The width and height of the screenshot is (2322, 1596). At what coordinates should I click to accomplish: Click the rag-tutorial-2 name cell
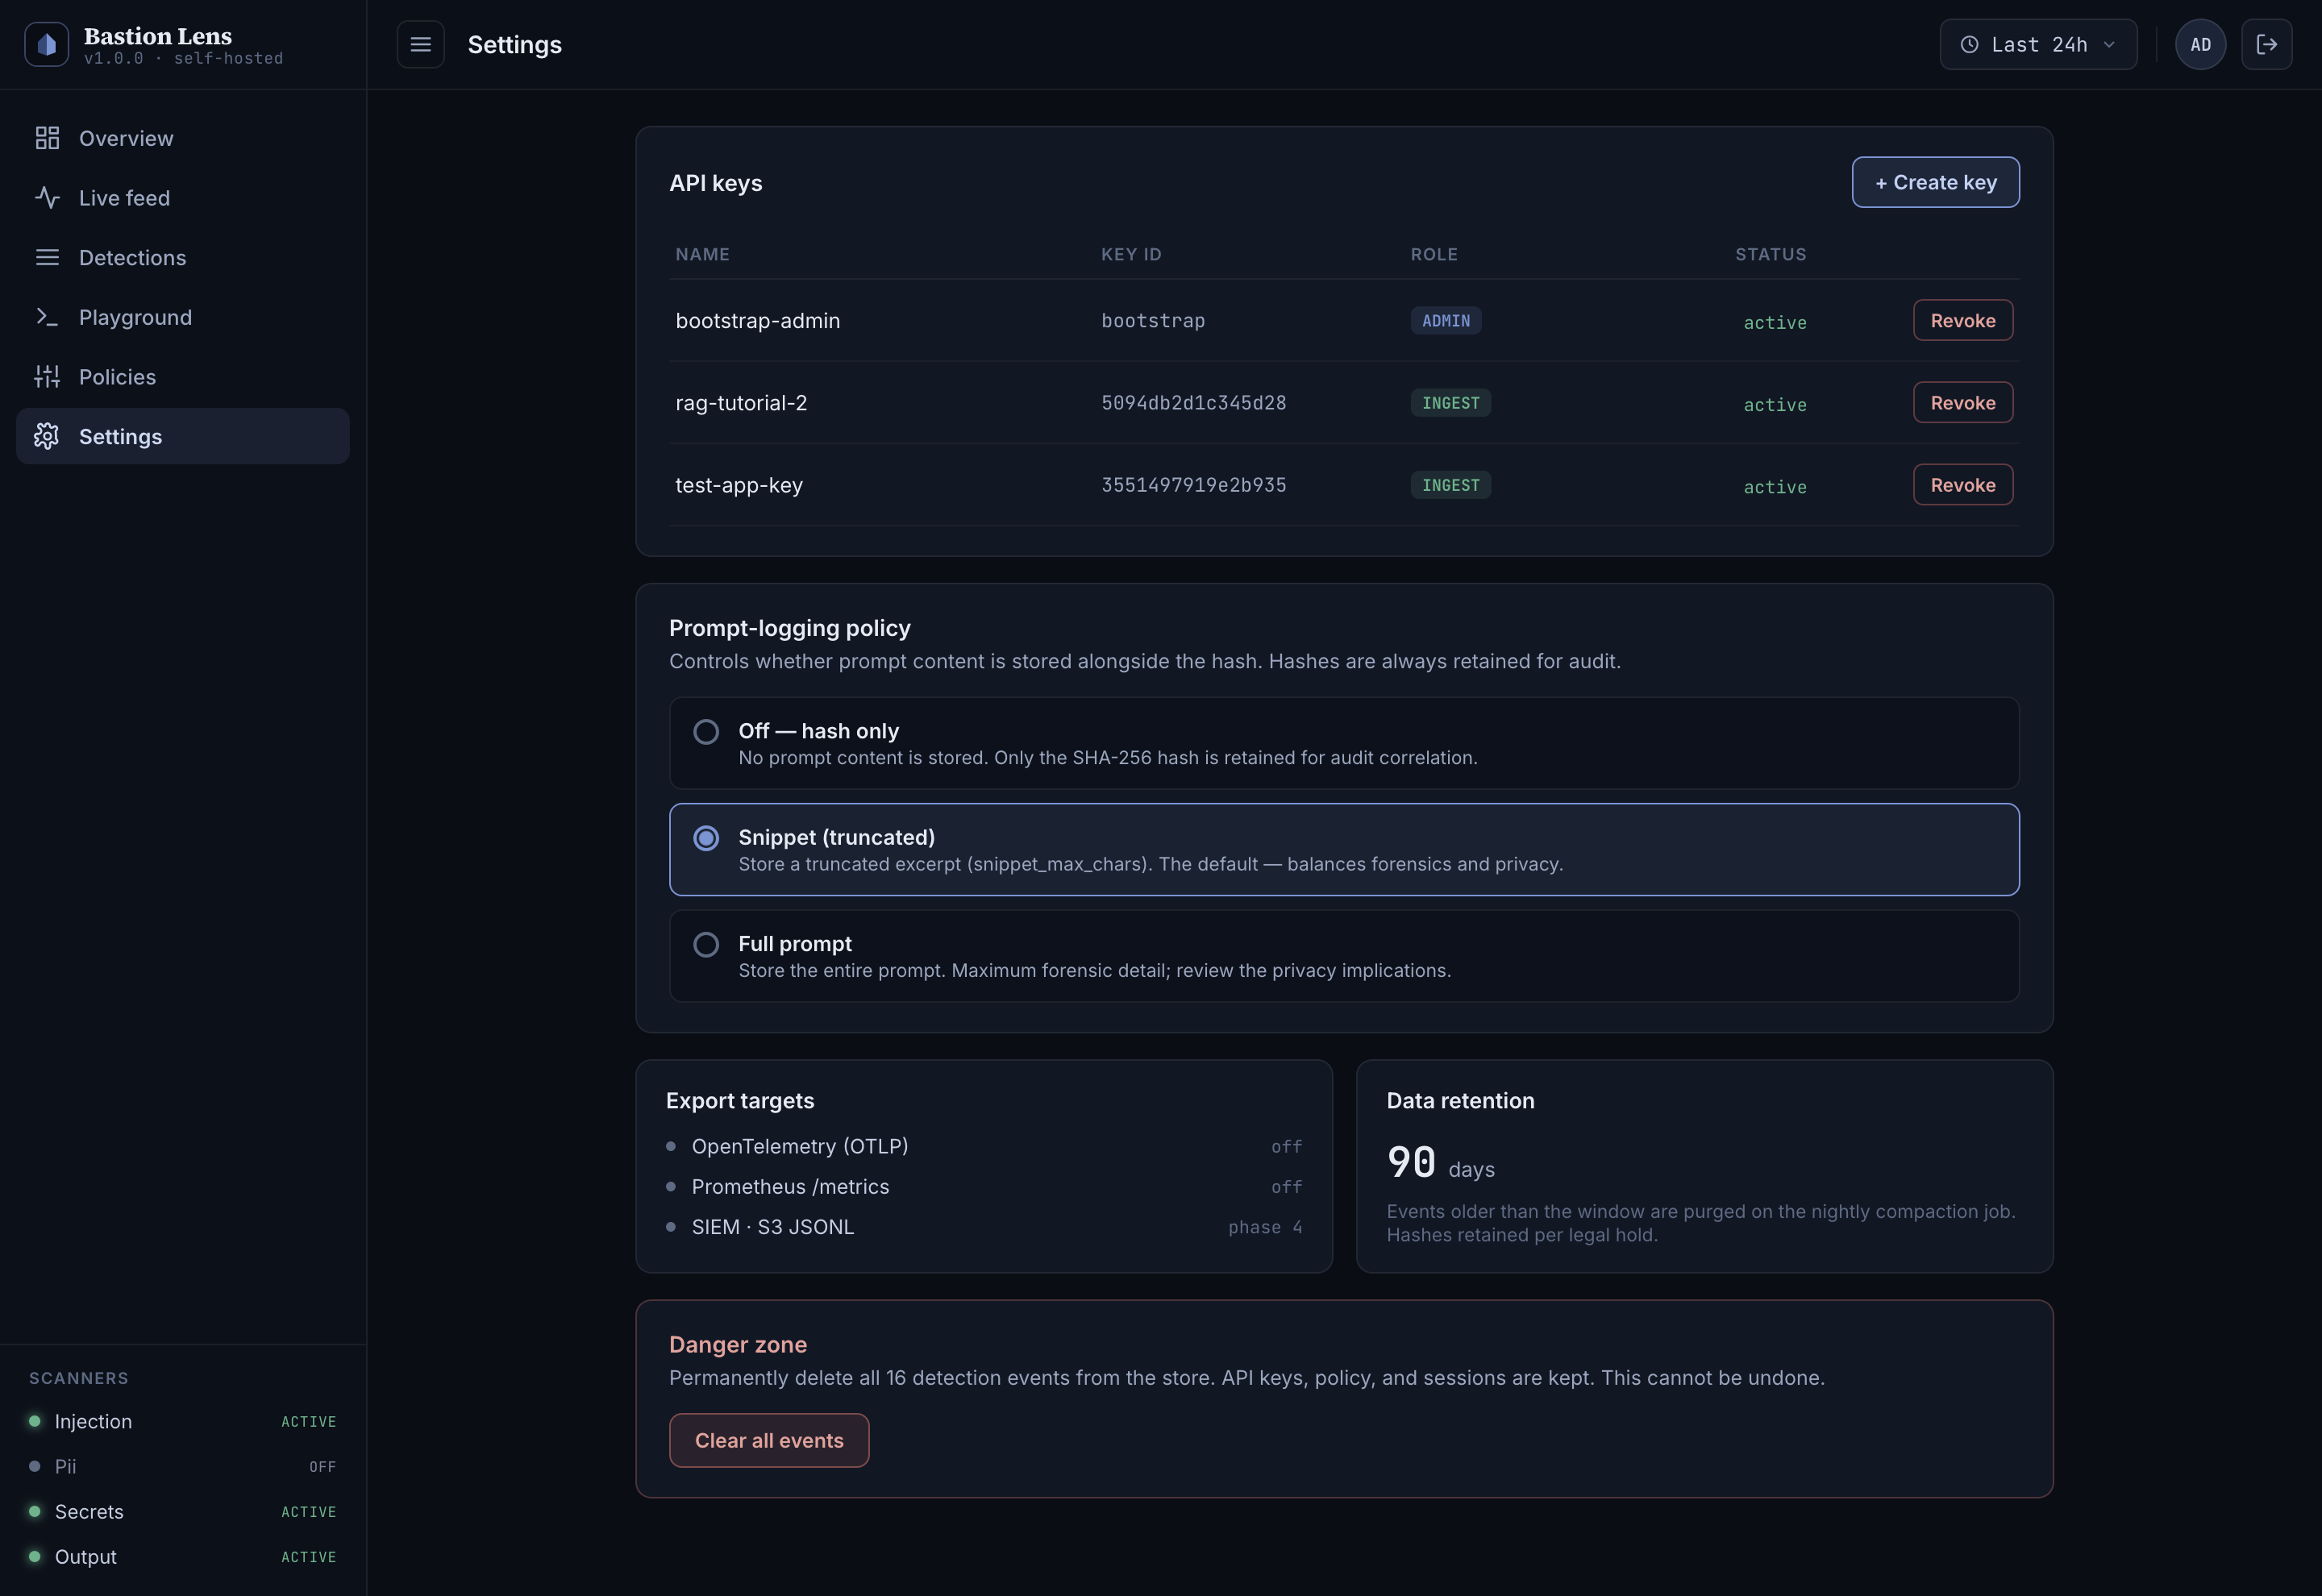(x=741, y=402)
